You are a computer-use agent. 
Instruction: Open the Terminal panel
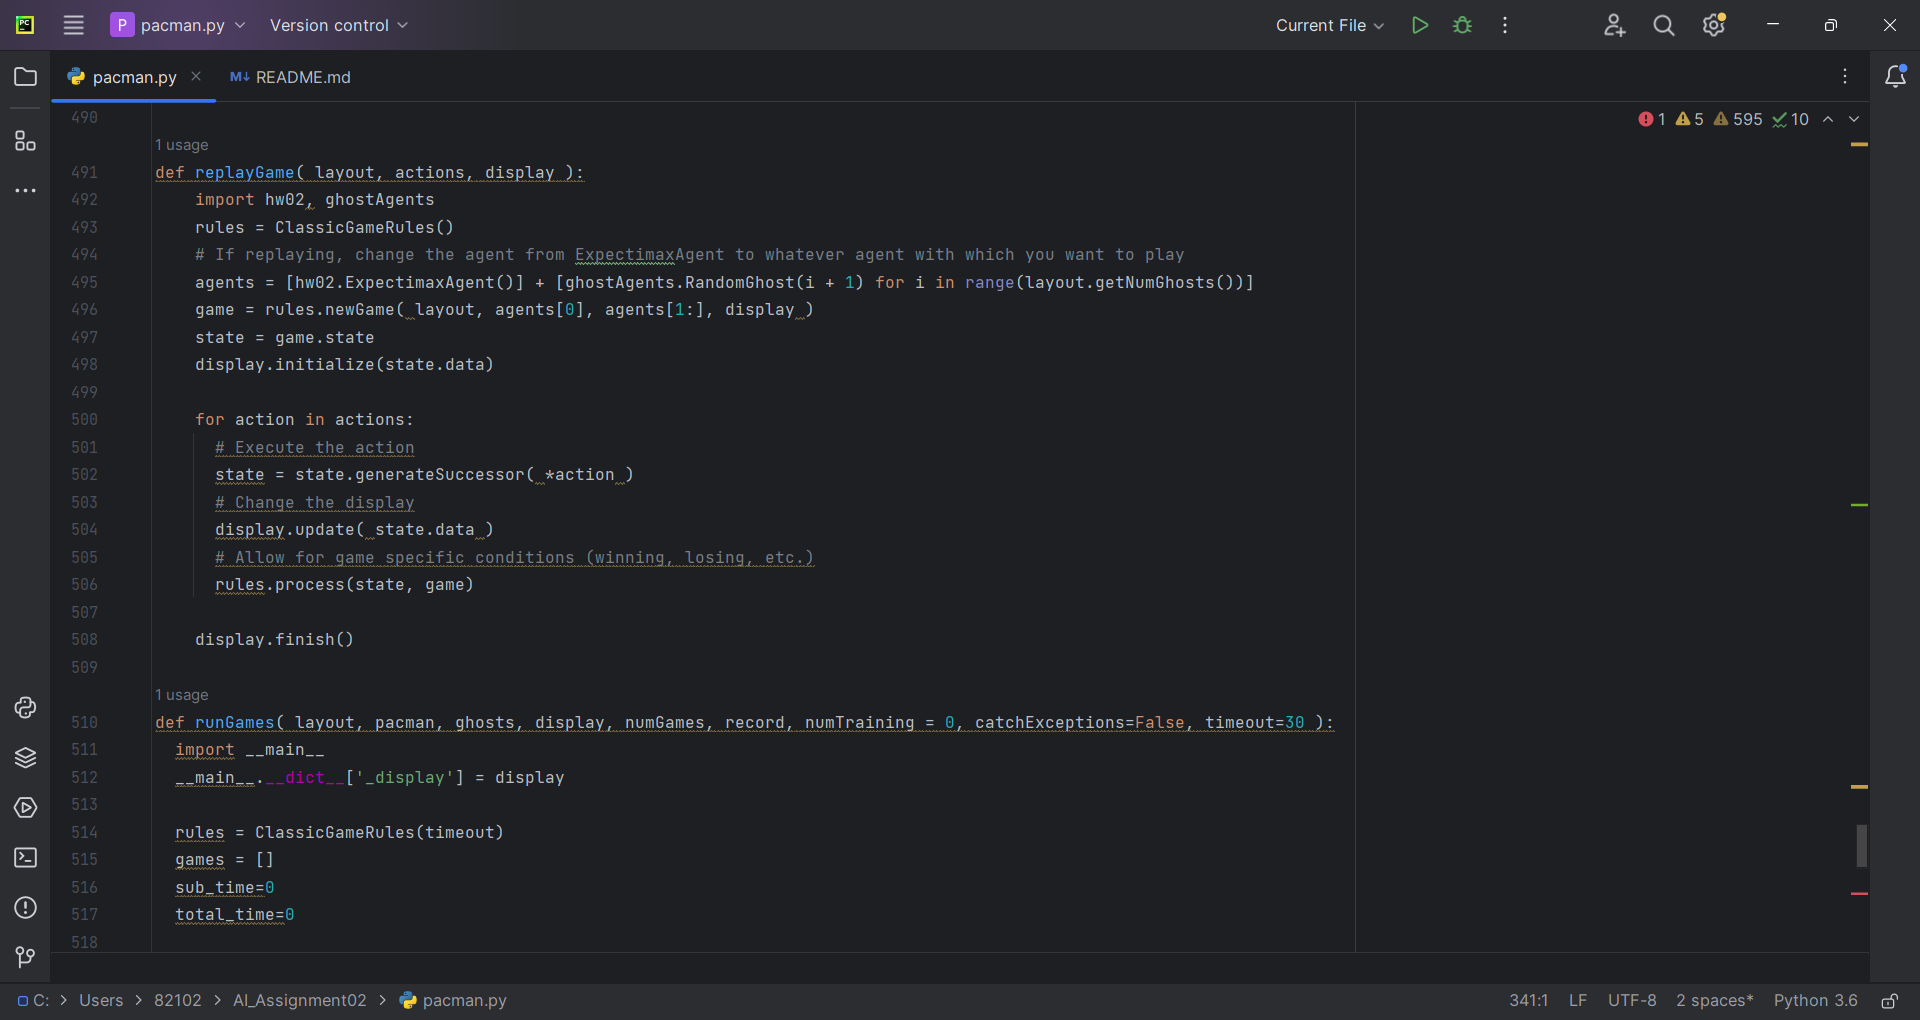pyautogui.click(x=25, y=858)
